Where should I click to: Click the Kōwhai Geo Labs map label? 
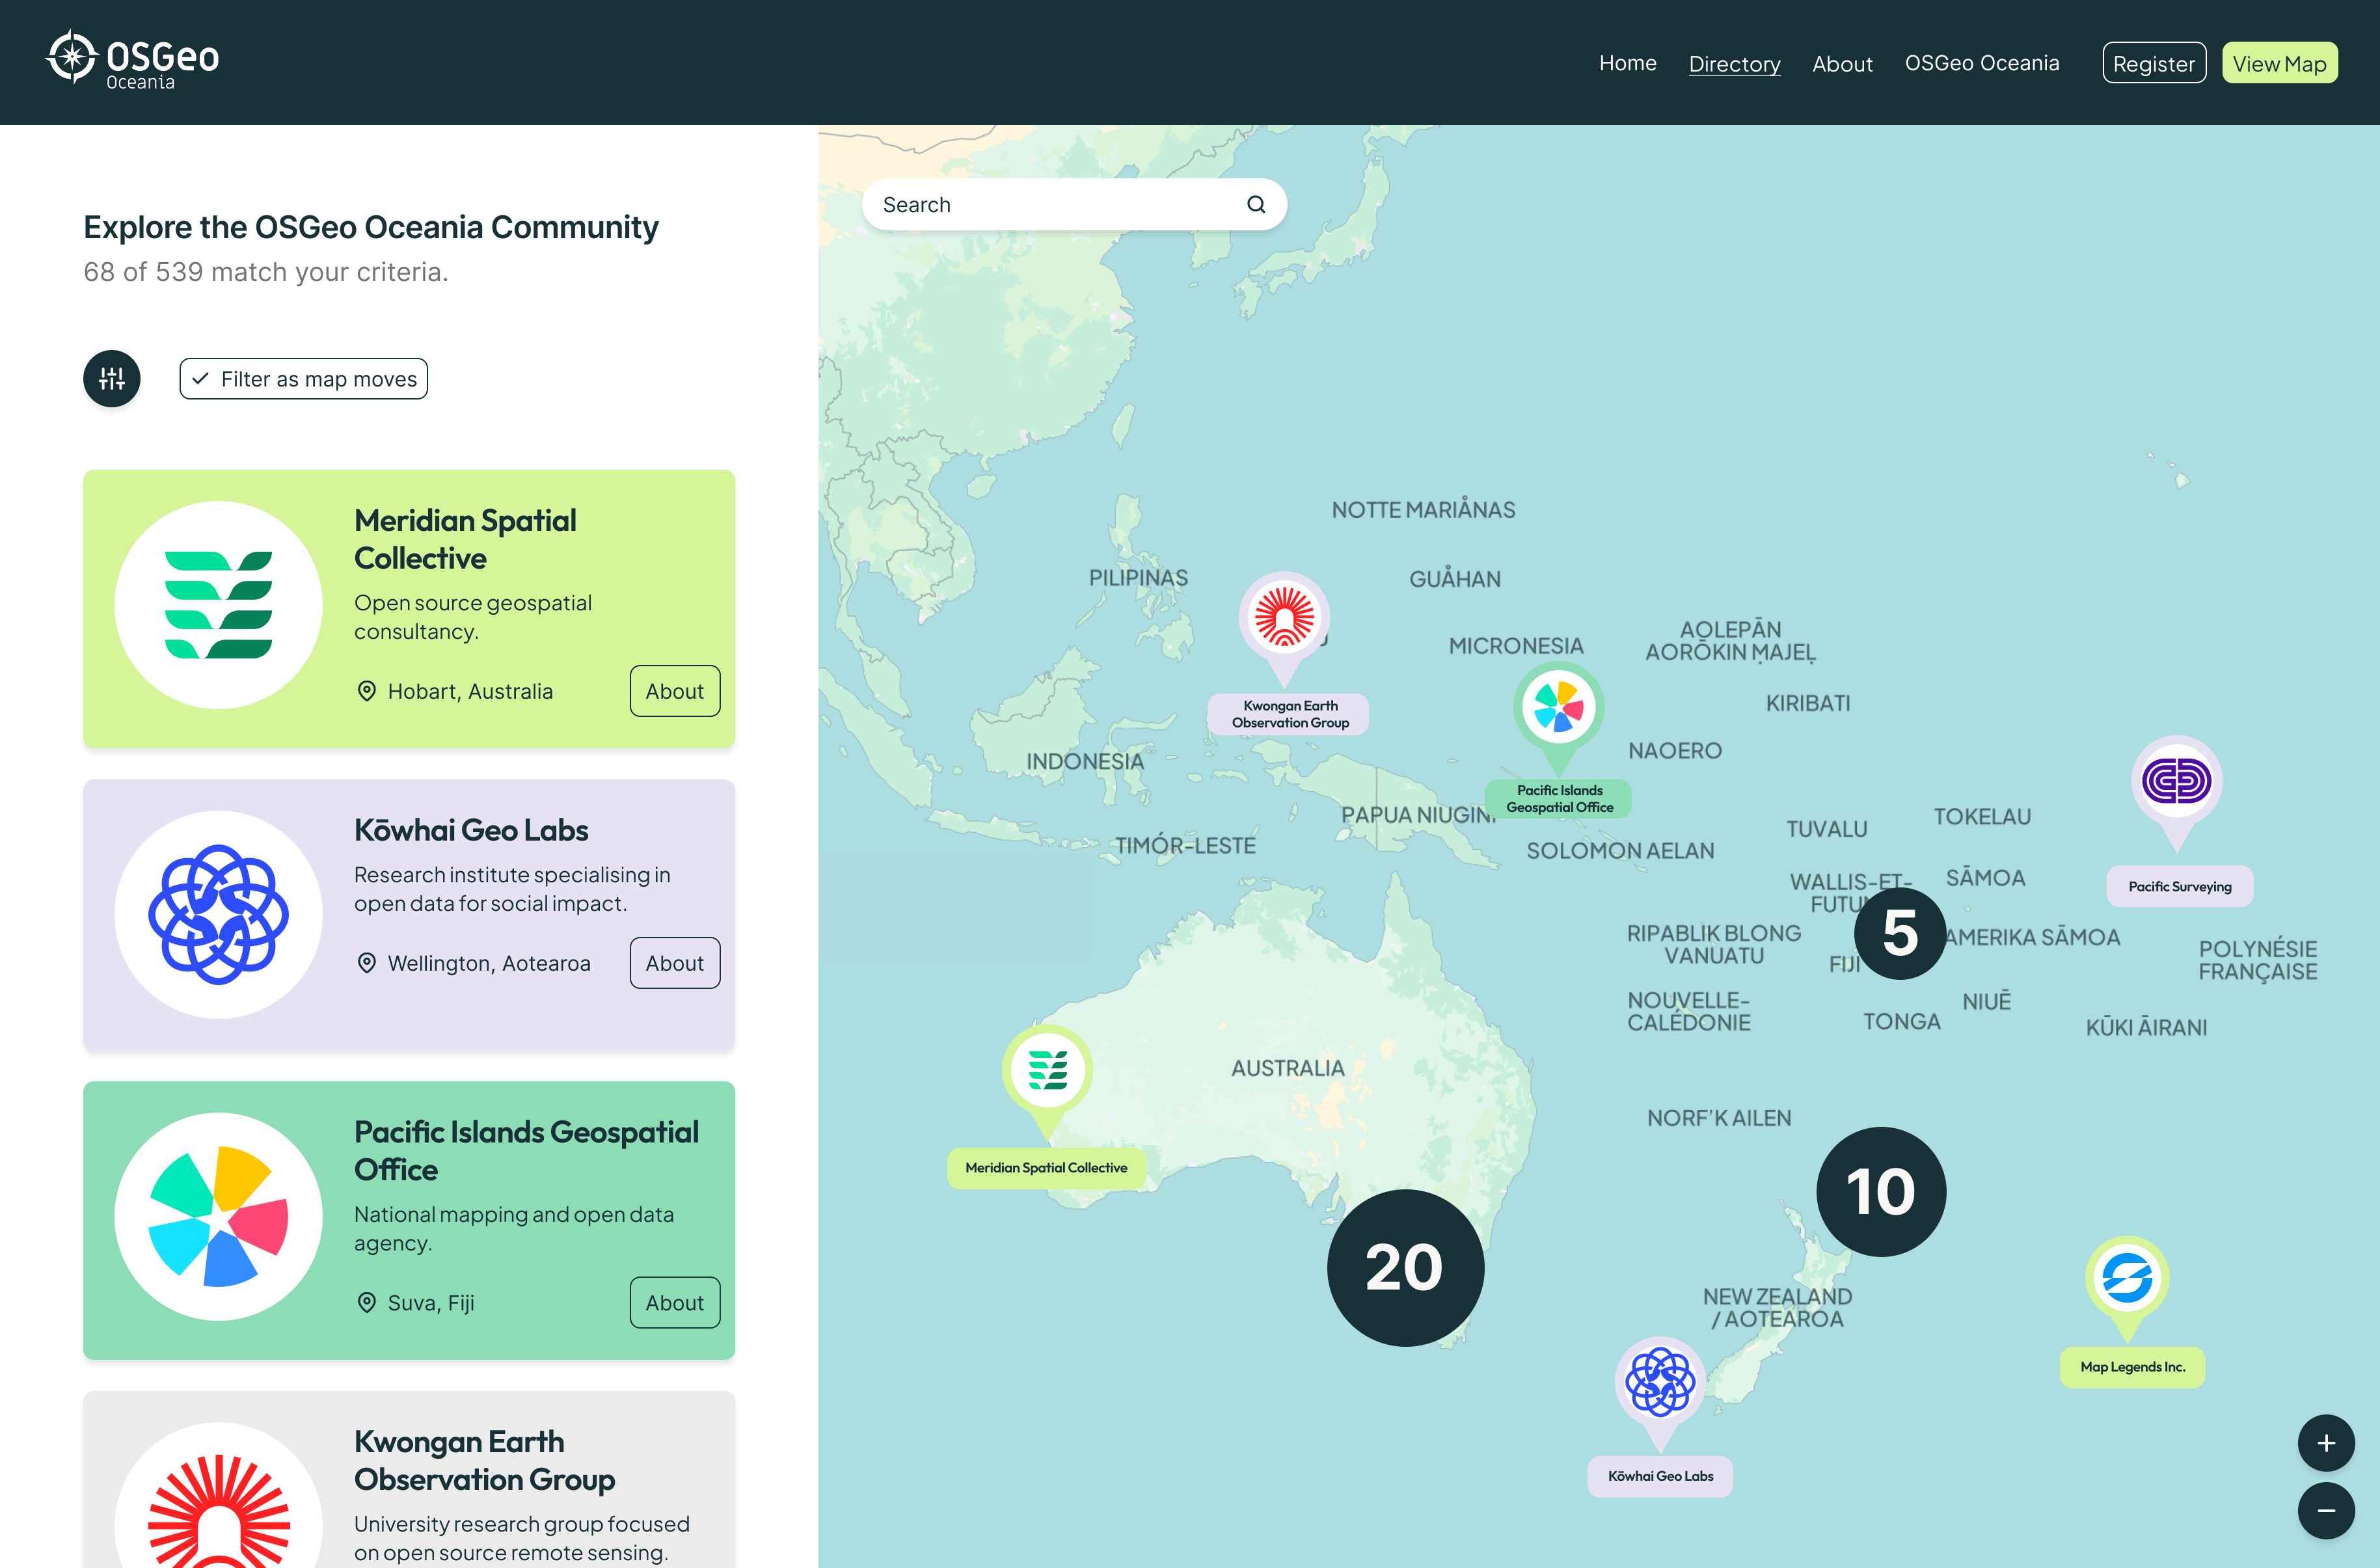[x=1660, y=1476]
